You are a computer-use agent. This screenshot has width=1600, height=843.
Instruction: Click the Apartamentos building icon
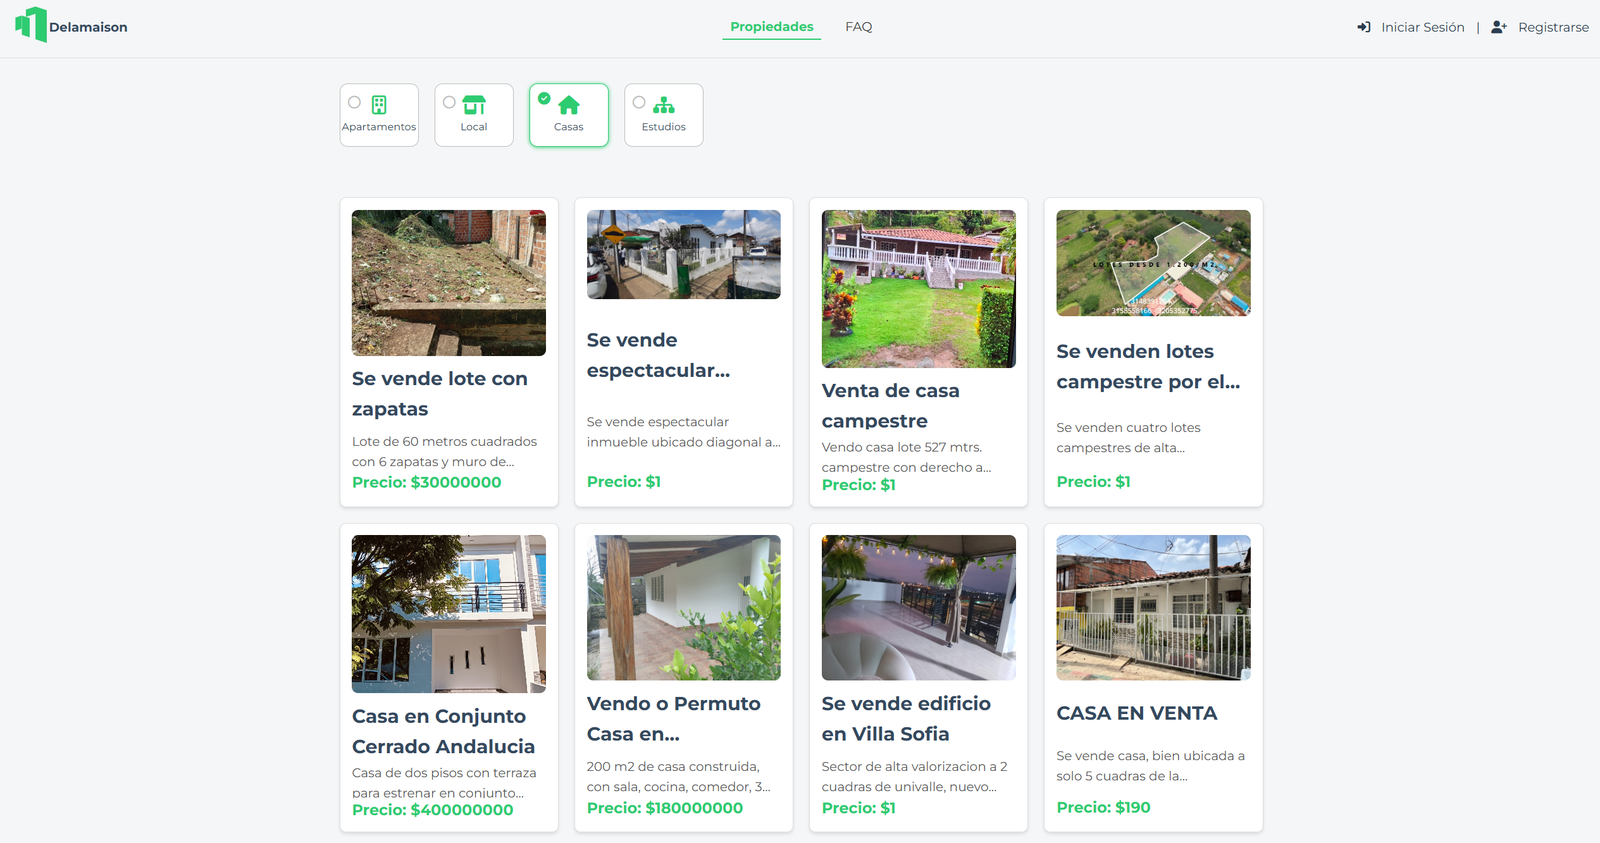tap(379, 105)
